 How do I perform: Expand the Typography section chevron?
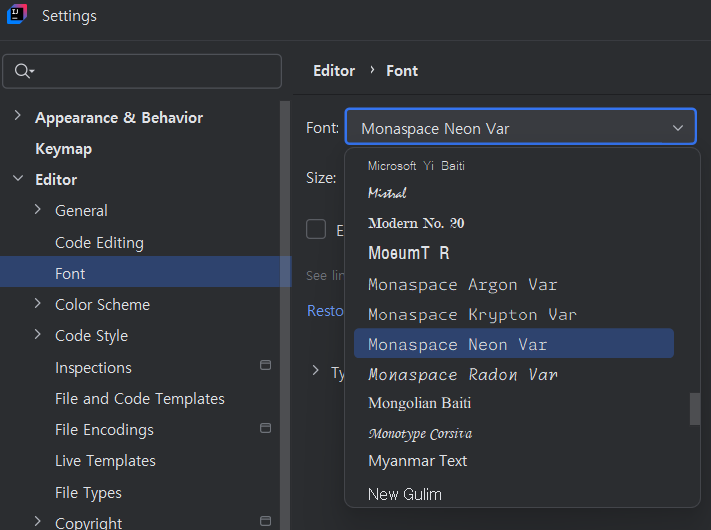click(x=316, y=370)
